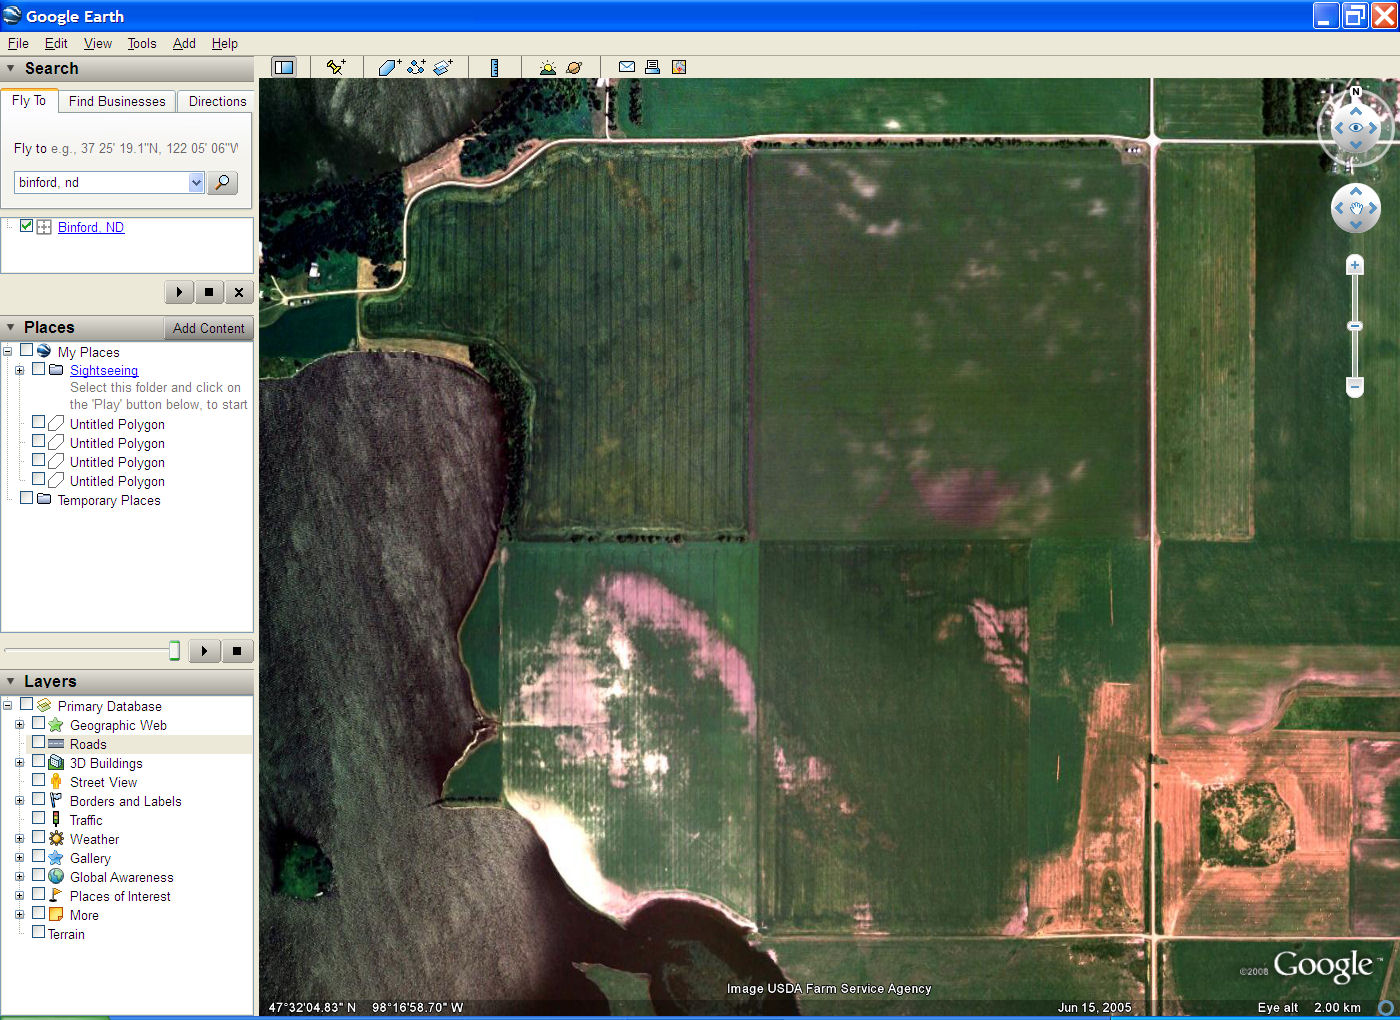The image size is (1400, 1020).
Task: Enable the Traffic layer checkbox
Action: (x=38, y=818)
